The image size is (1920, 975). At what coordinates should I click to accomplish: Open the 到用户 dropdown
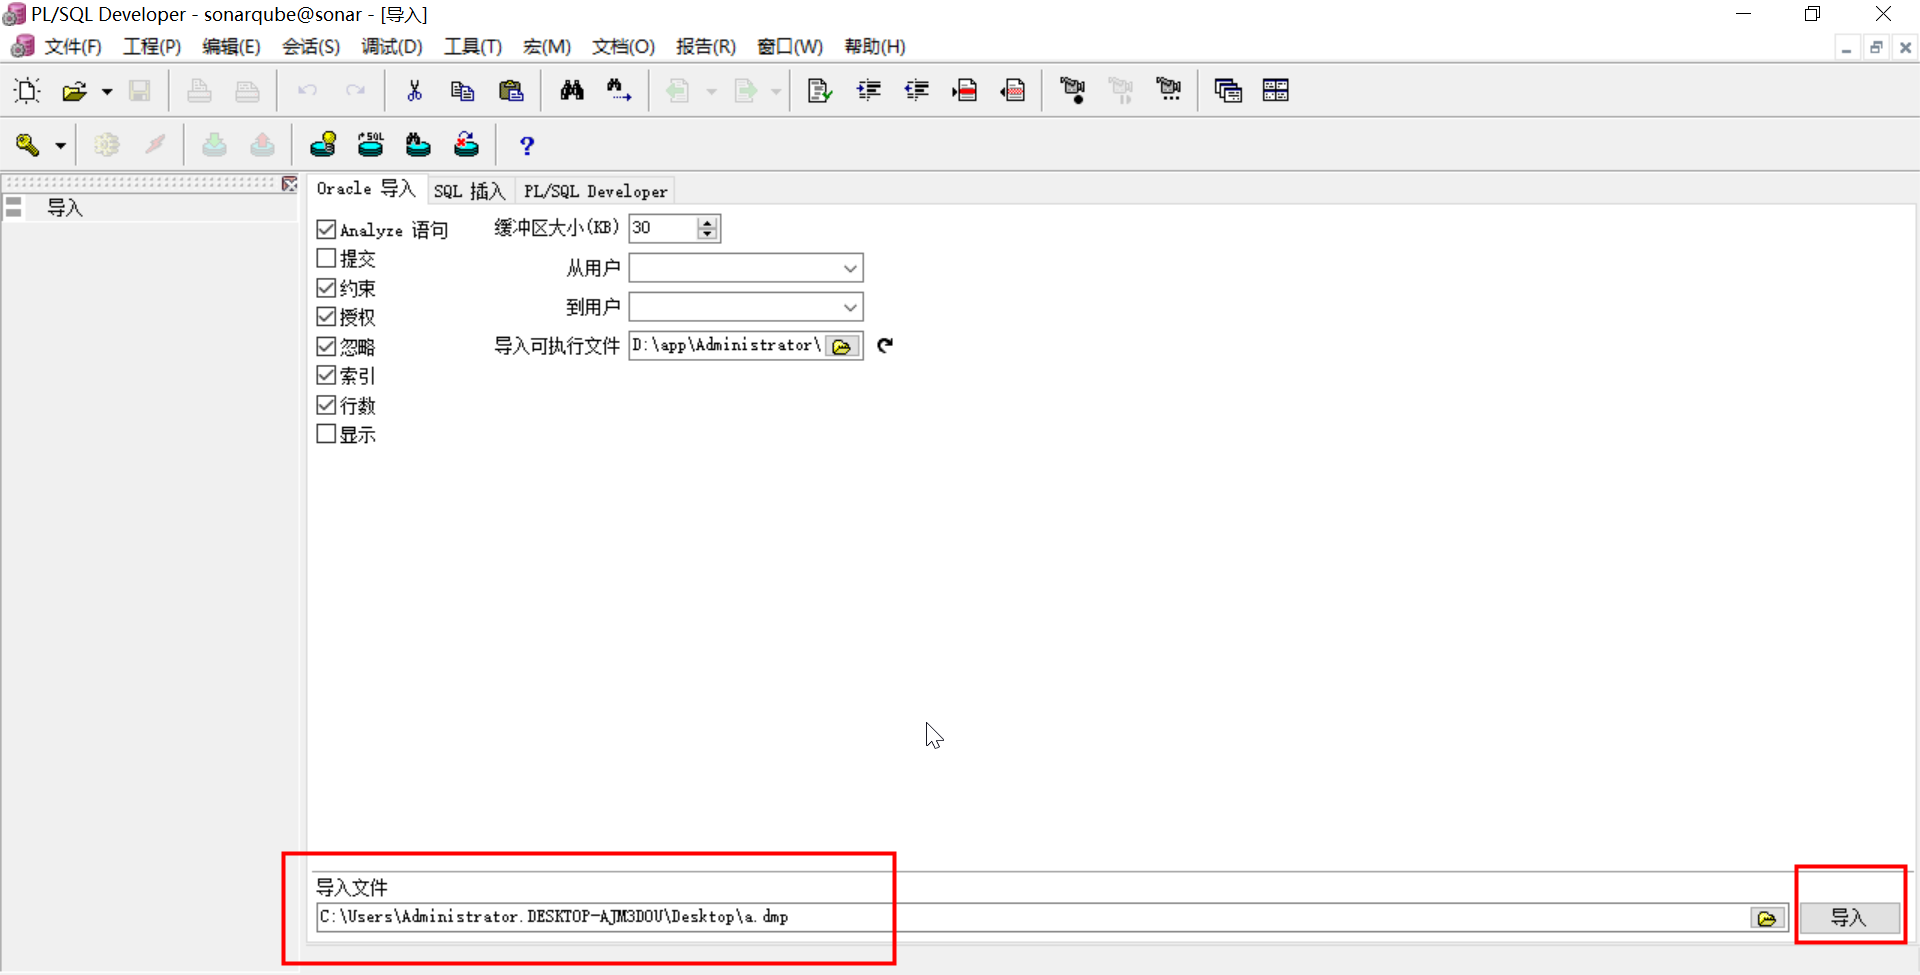click(850, 307)
